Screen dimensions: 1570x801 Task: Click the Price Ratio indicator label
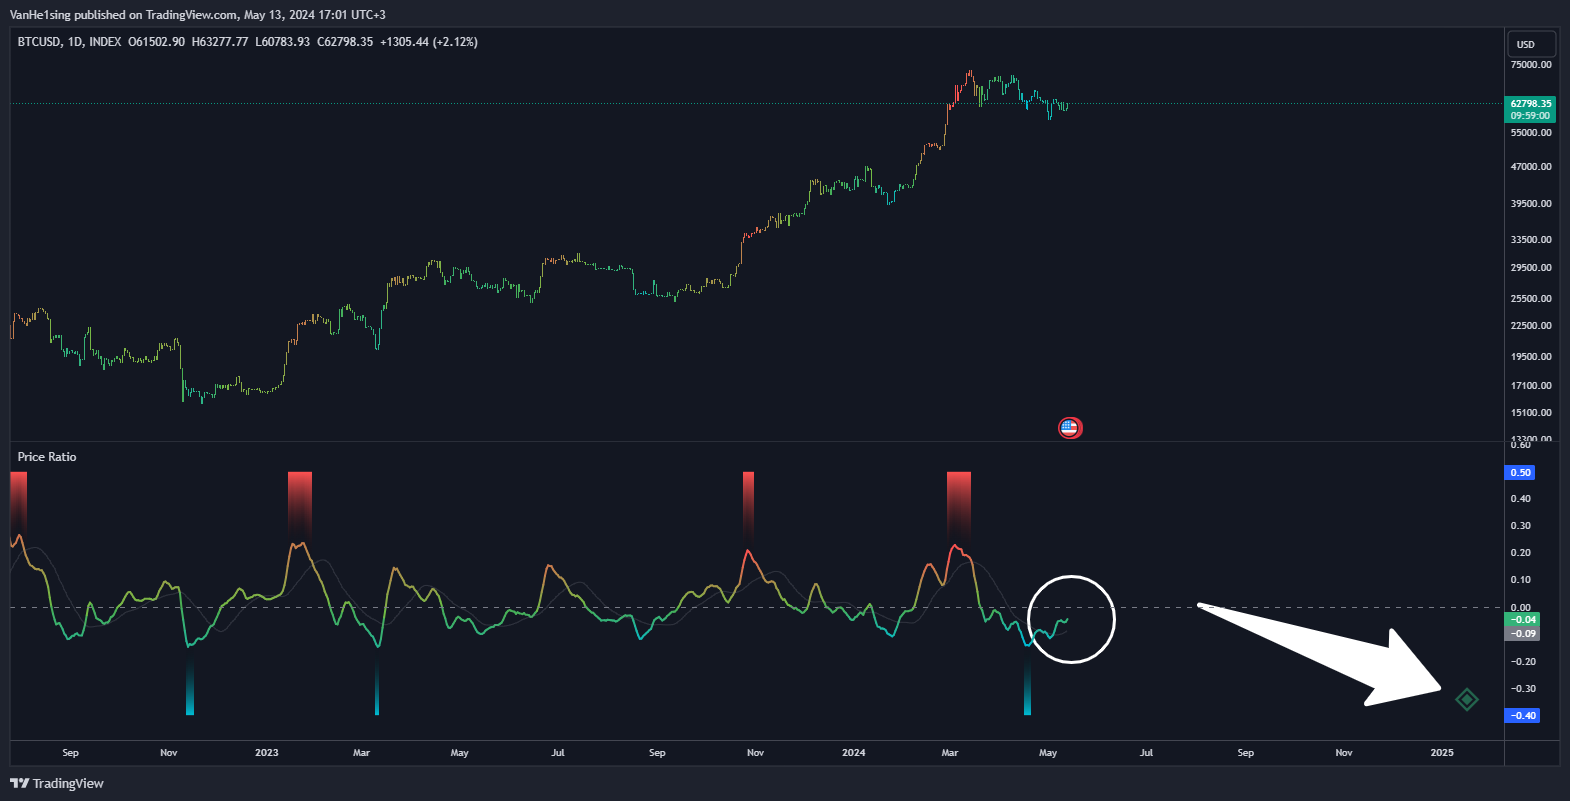pos(47,457)
